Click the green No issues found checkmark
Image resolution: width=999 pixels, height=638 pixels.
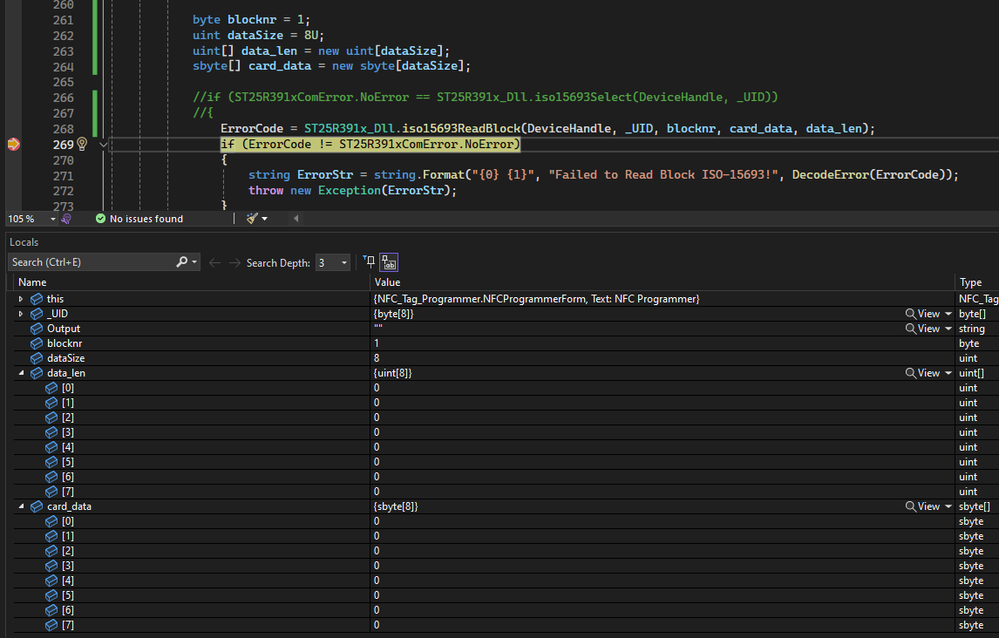tap(101, 219)
